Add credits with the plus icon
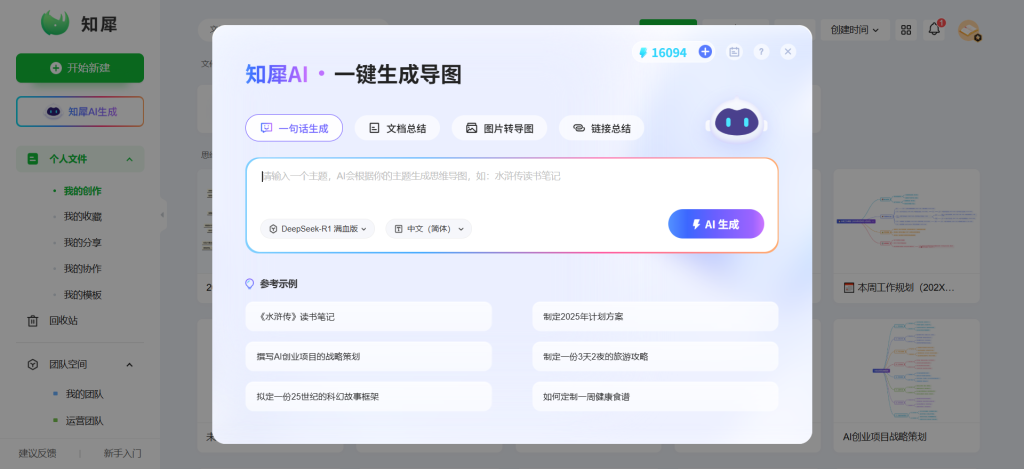The height and width of the screenshot is (469, 1024). point(705,52)
